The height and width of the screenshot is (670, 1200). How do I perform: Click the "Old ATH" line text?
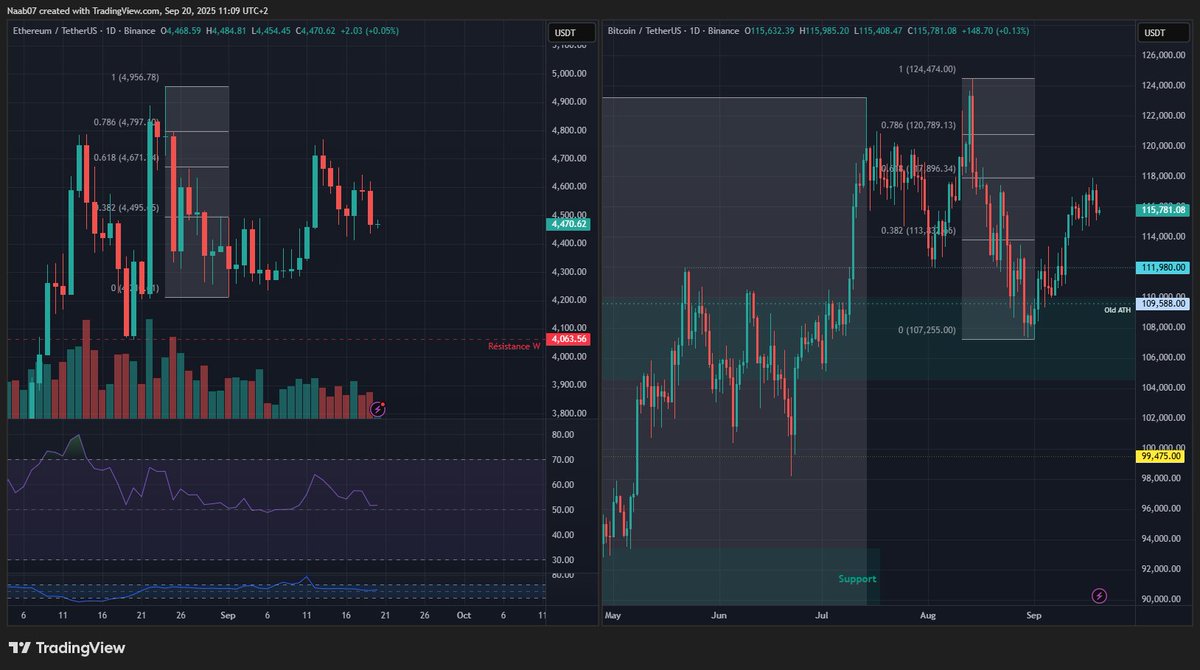[x=1117, y=310]
